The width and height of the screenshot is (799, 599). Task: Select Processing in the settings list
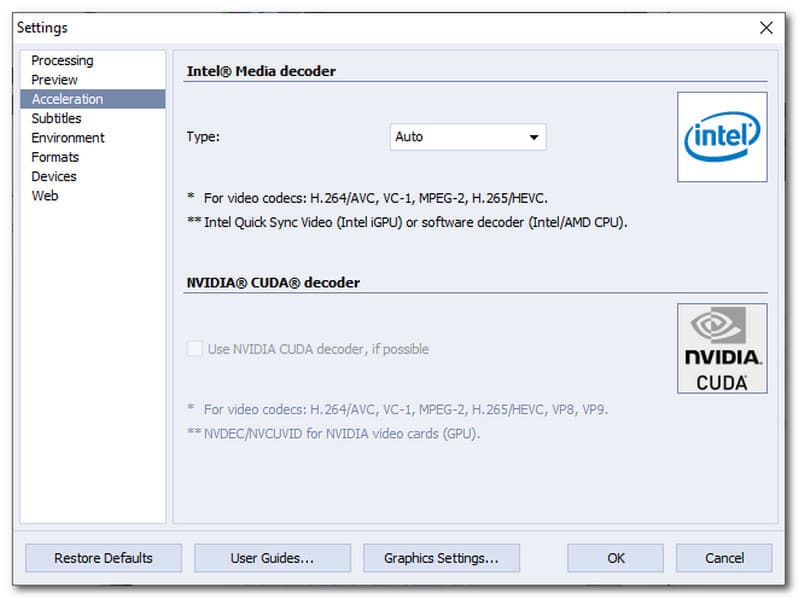(x=62, y=61)
